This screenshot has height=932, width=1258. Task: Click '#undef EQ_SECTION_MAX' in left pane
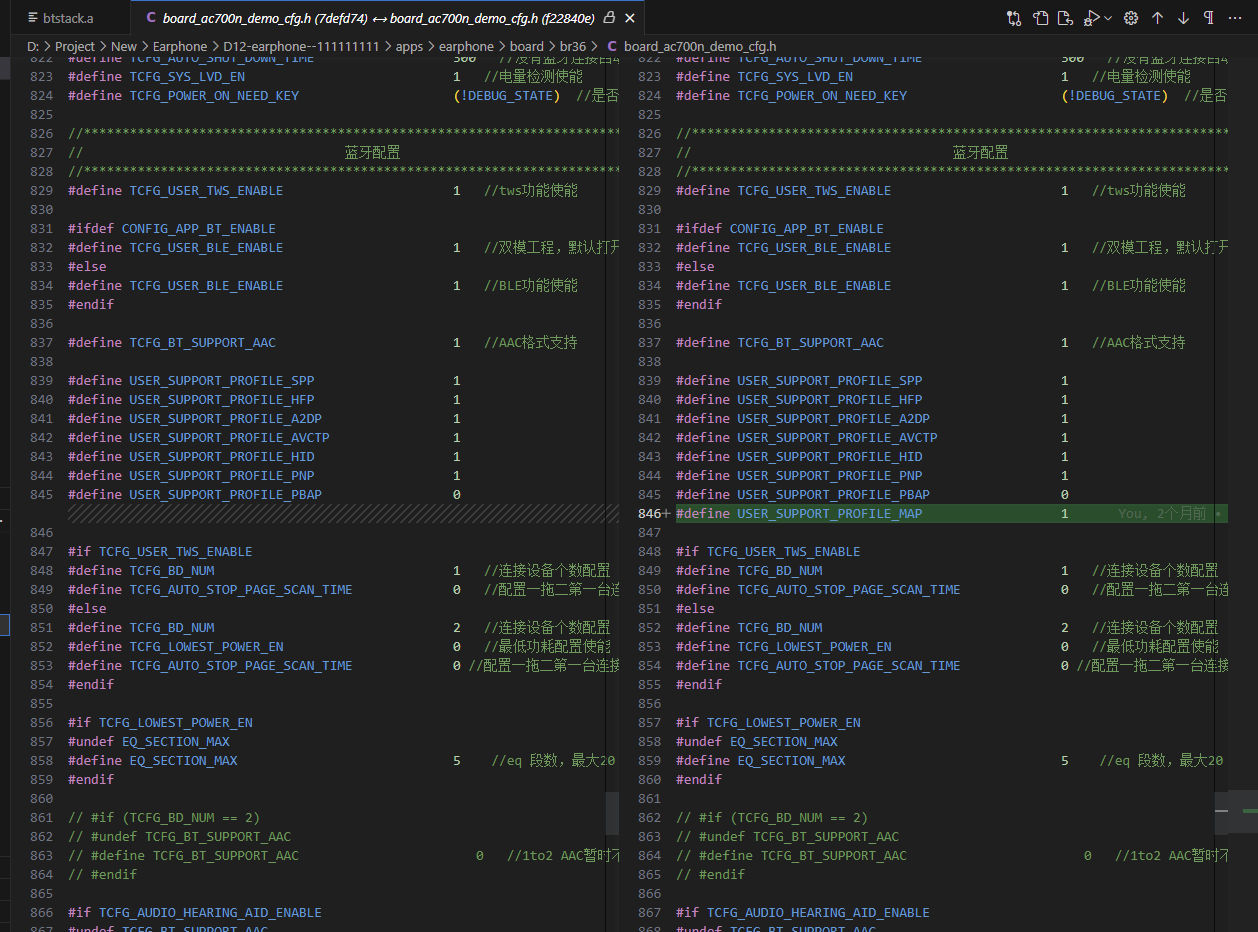(x=149, y=741)
